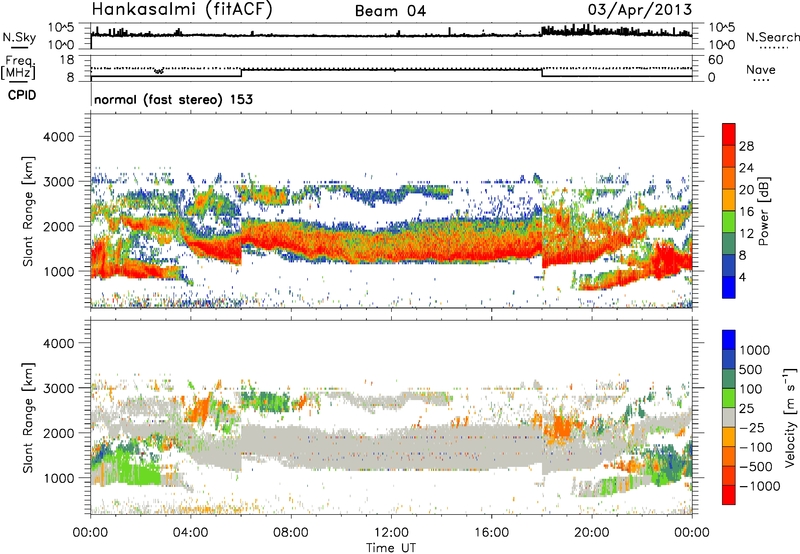Click the '4000' tick in power panel
Viewport: 800px width, 554px height.
(59, 137)
